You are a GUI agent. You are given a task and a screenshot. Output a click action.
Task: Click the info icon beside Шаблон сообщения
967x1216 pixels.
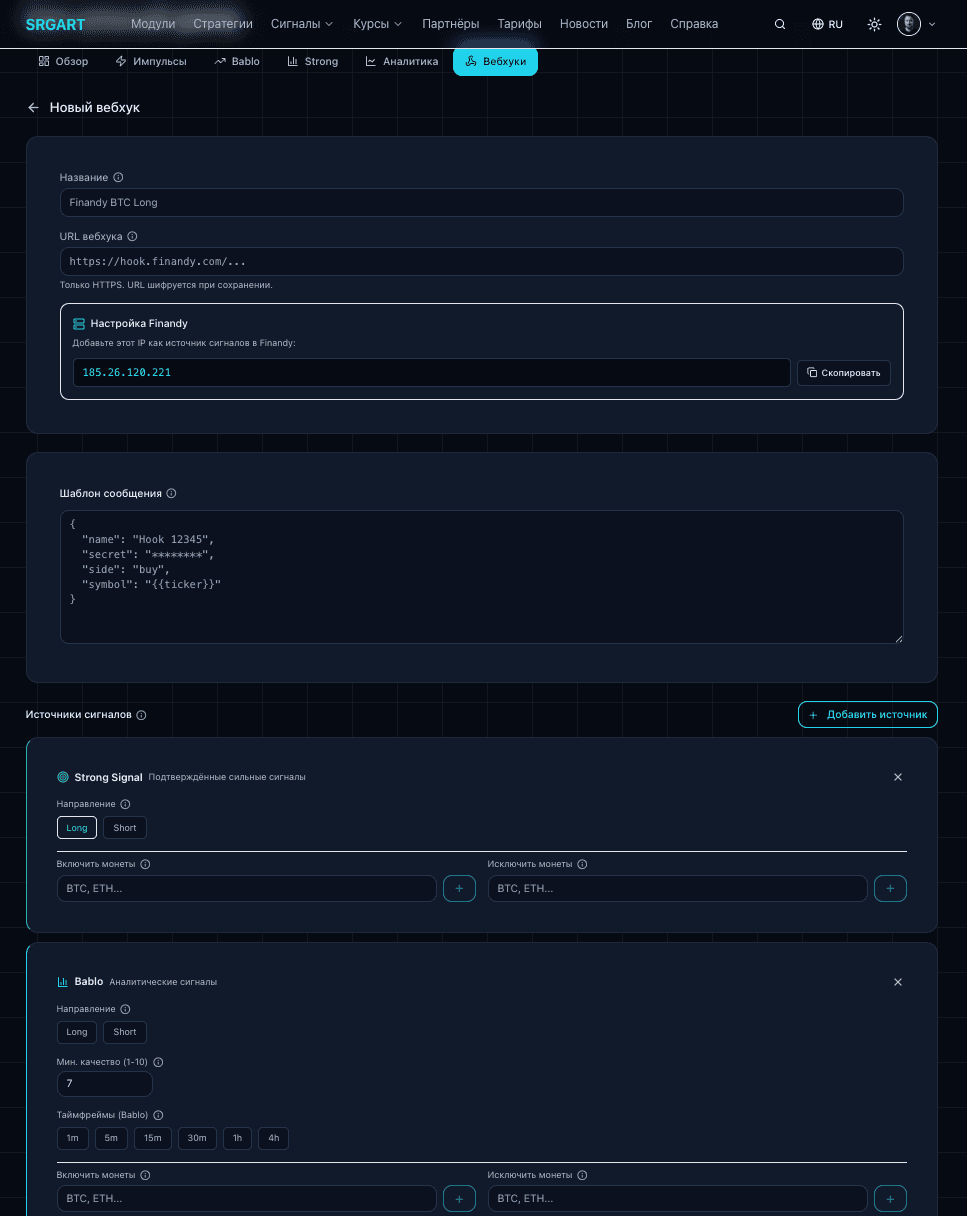171,493
